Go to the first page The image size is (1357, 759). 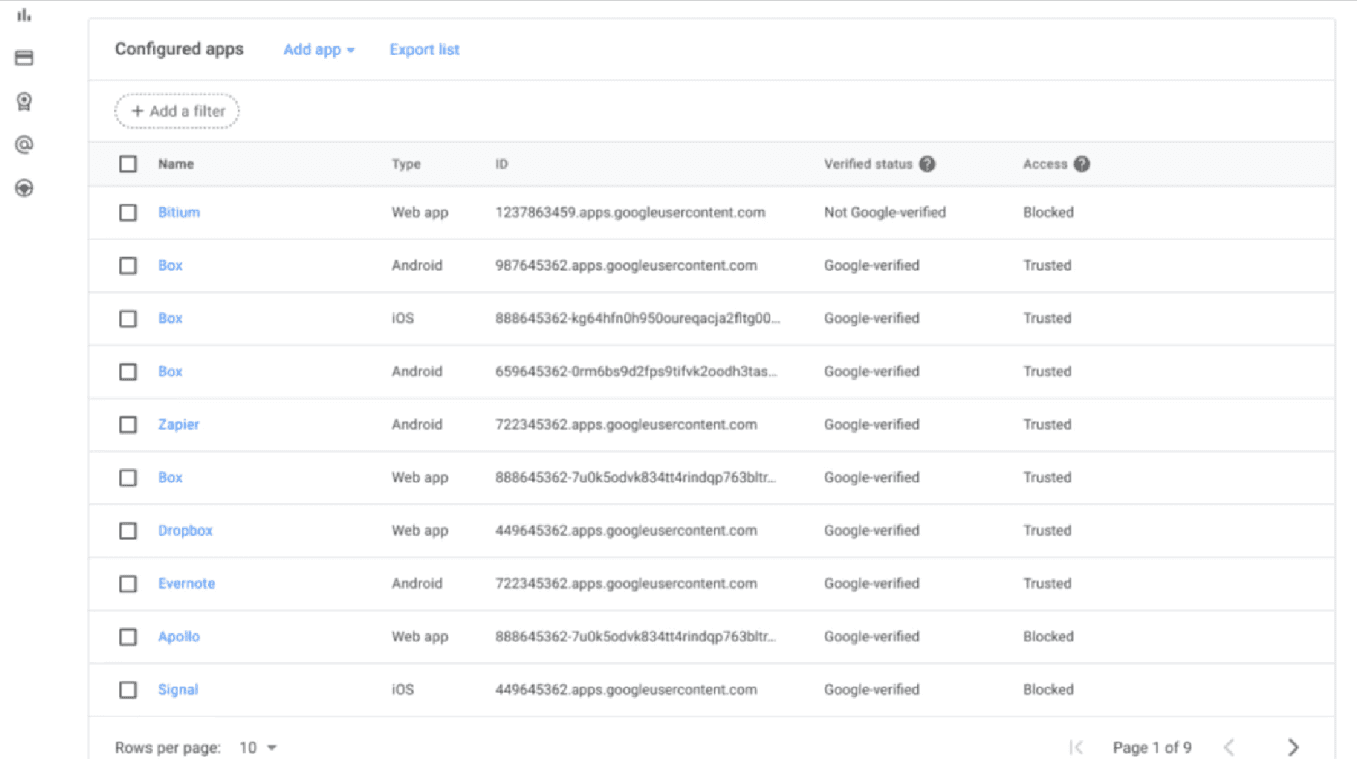[1076, 747]
